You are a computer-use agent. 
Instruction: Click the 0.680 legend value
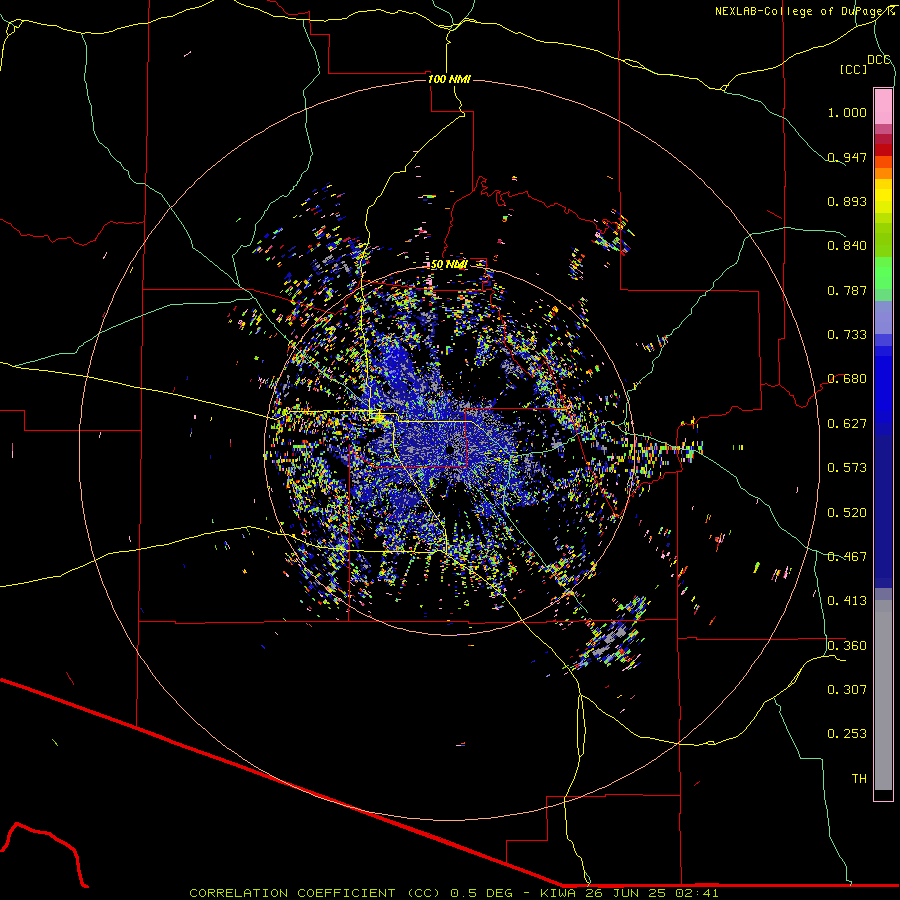pyautogui.click(x=847, y=379)
